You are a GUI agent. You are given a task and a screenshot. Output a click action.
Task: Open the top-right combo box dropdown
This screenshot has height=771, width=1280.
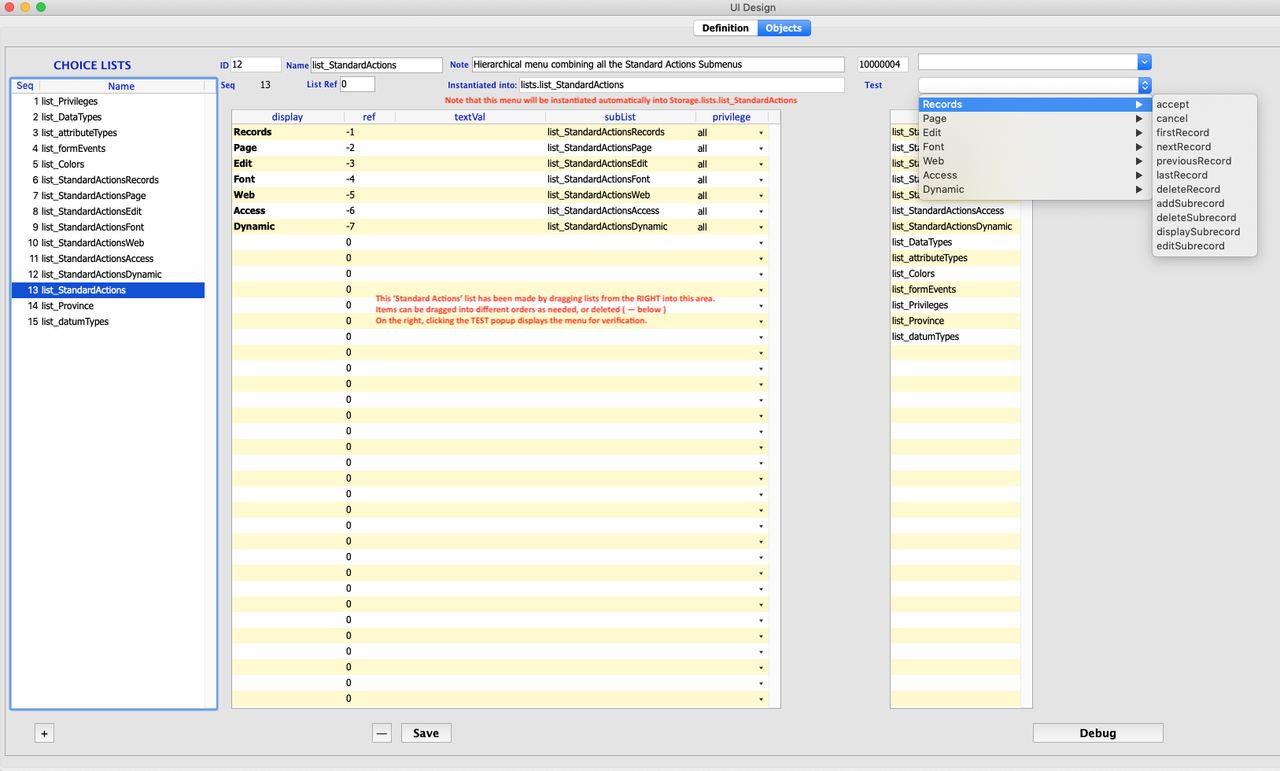tap(1144, 62)
